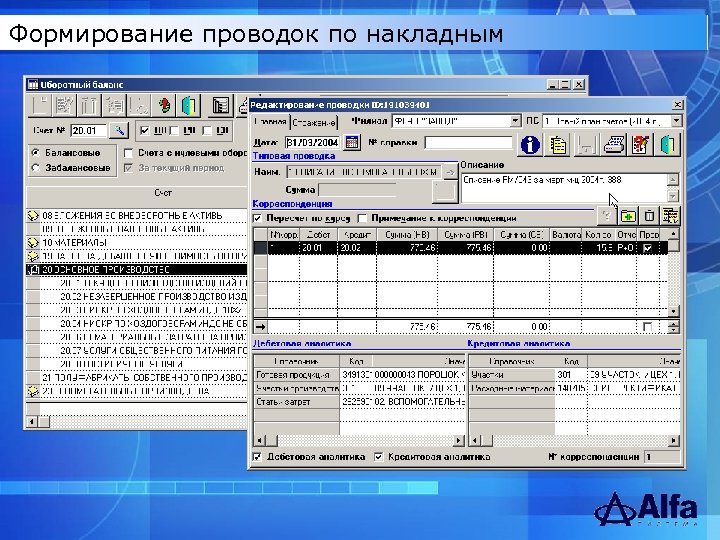Image resolution: width=720 pixels, height=540 pixels.
Task: Click the red checklist pencil icon in the entry editor
Action: pos(641,144)
